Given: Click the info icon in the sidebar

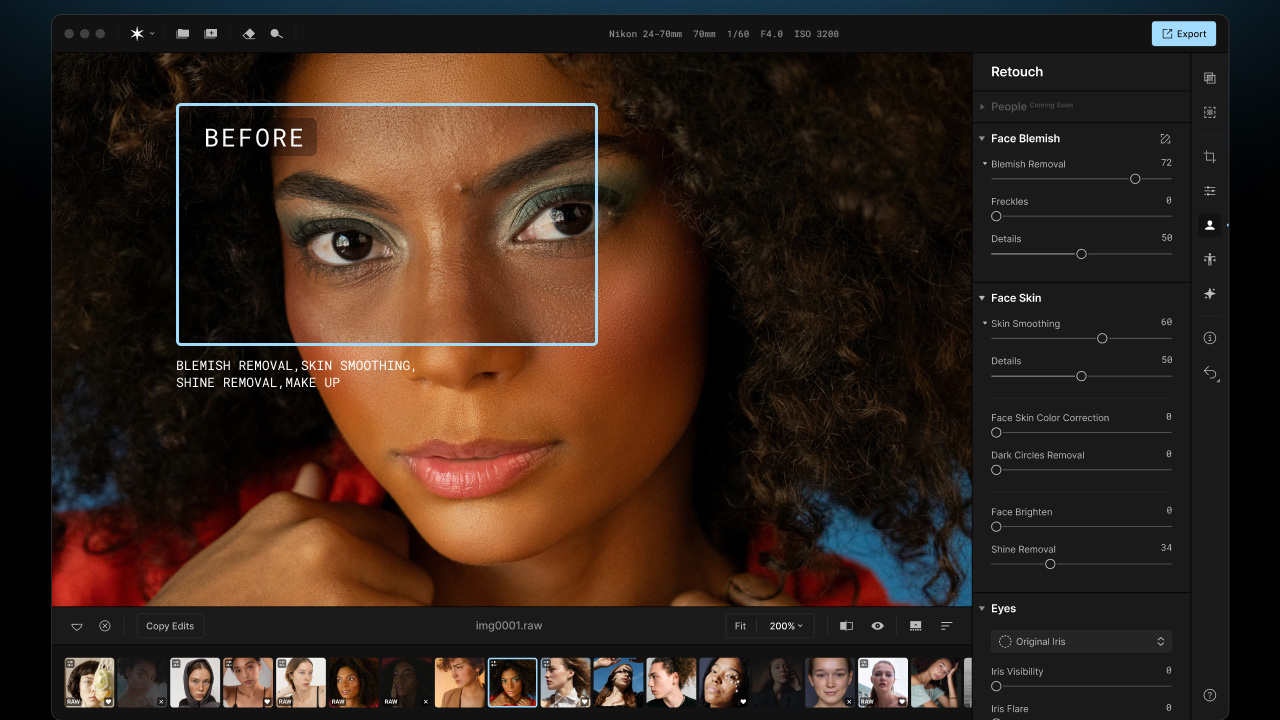Looking at the screenshot, I should (x=1209, y=338).
